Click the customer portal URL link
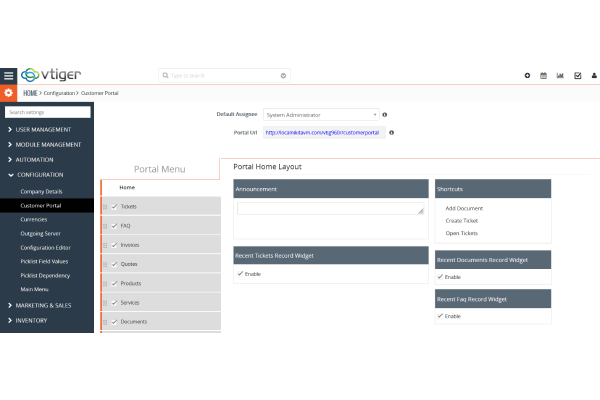Viewport: 600px width, 400px height. click(324, 132)
